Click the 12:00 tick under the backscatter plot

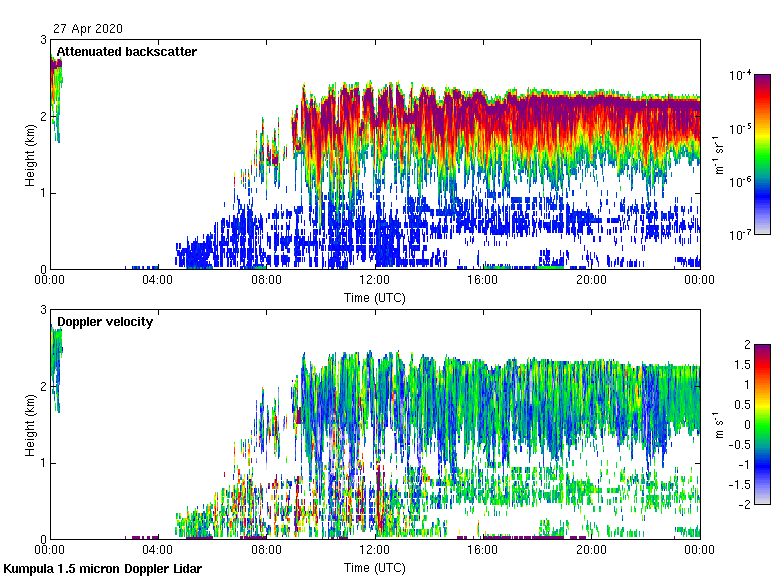point(375,281)
